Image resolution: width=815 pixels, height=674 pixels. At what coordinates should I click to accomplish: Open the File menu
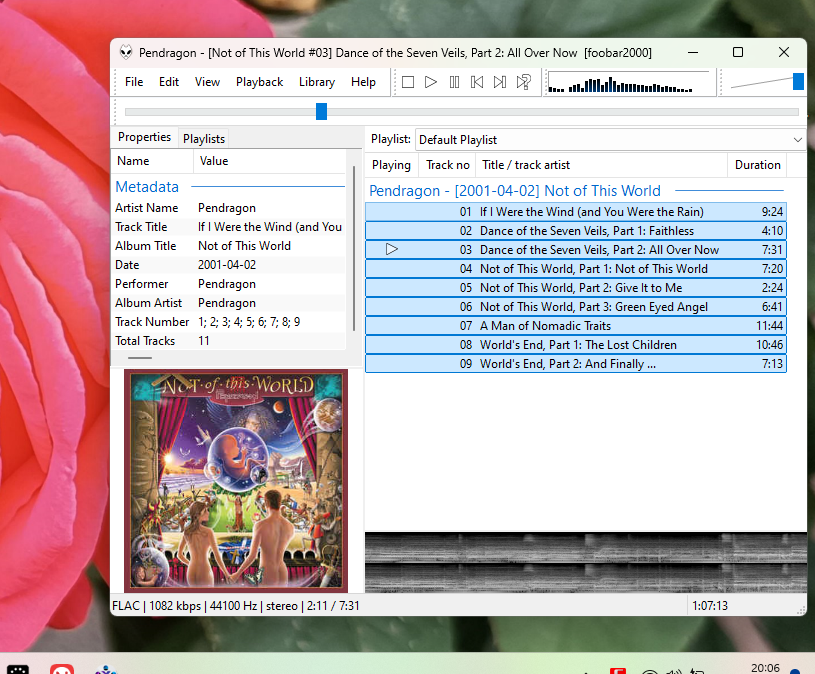pyautogui.click(x=134, y=82)
